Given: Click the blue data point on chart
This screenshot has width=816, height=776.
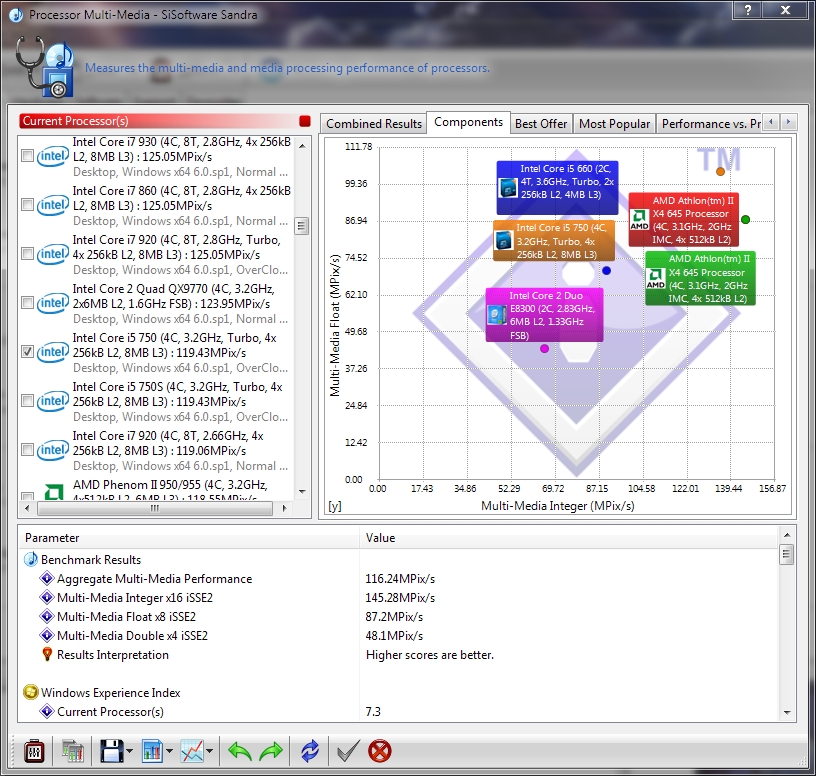Looking at the screenshot, I should point(606,271).
